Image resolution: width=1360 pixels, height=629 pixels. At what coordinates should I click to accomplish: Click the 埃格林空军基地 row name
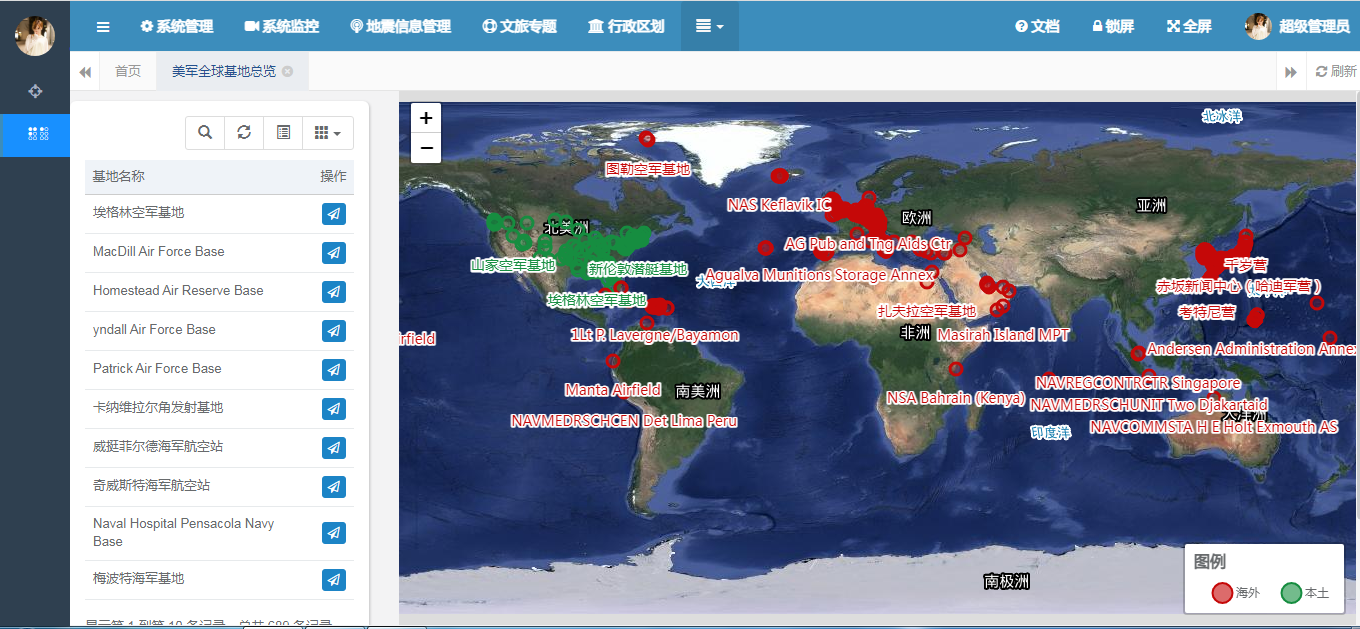139,213
